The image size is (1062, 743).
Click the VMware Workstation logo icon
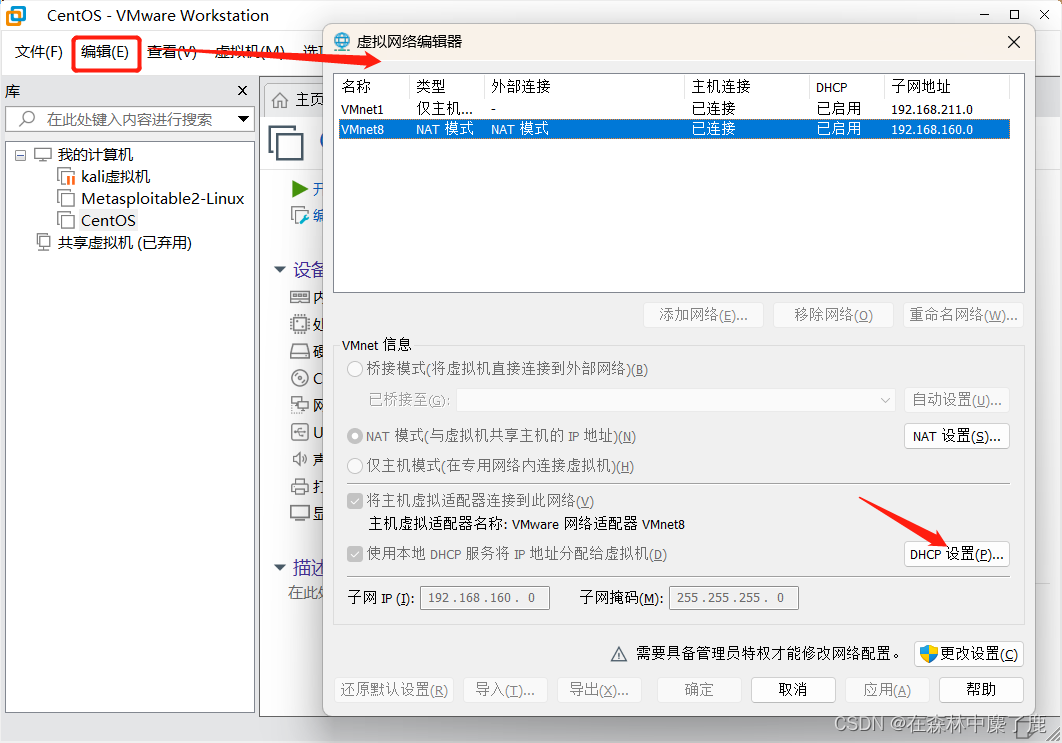16,16
